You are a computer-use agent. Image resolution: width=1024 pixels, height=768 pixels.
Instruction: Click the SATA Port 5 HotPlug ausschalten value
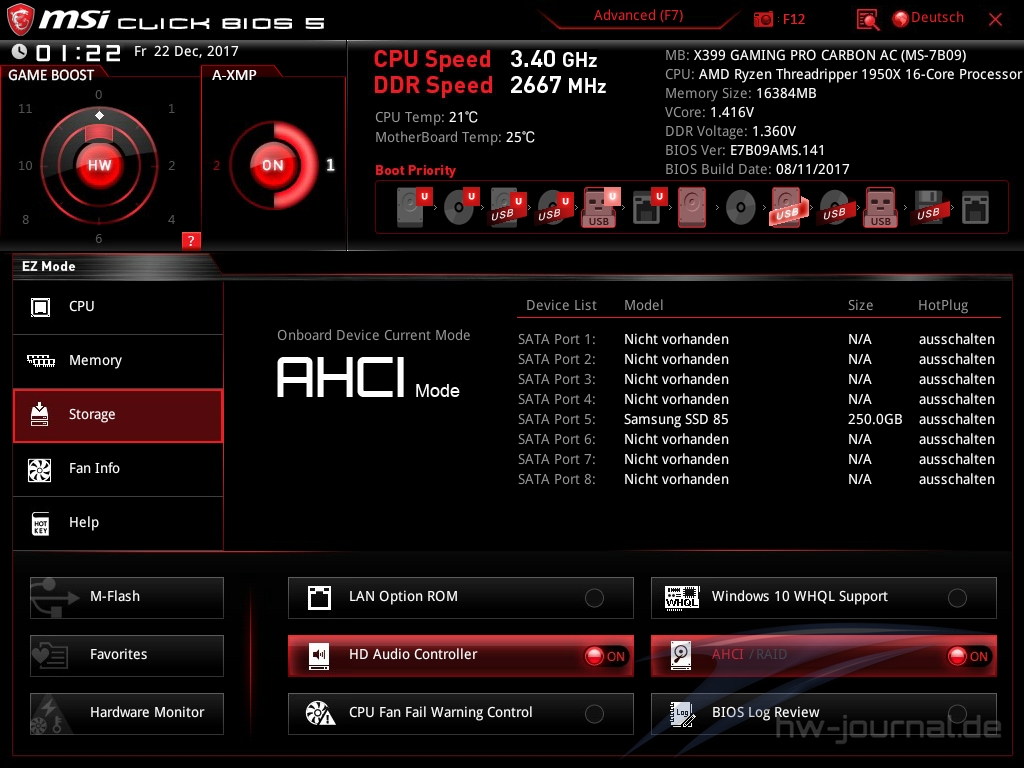coord(957,419)
